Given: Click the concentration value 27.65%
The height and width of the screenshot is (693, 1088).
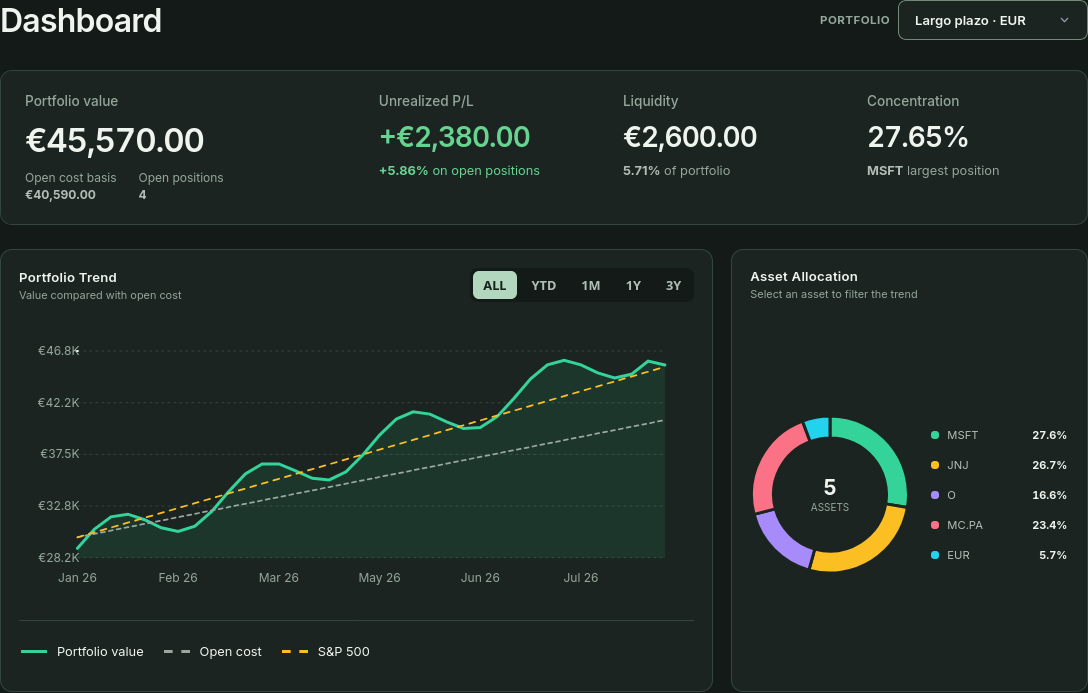Looking at the screenshot, I should coord(917,137).
